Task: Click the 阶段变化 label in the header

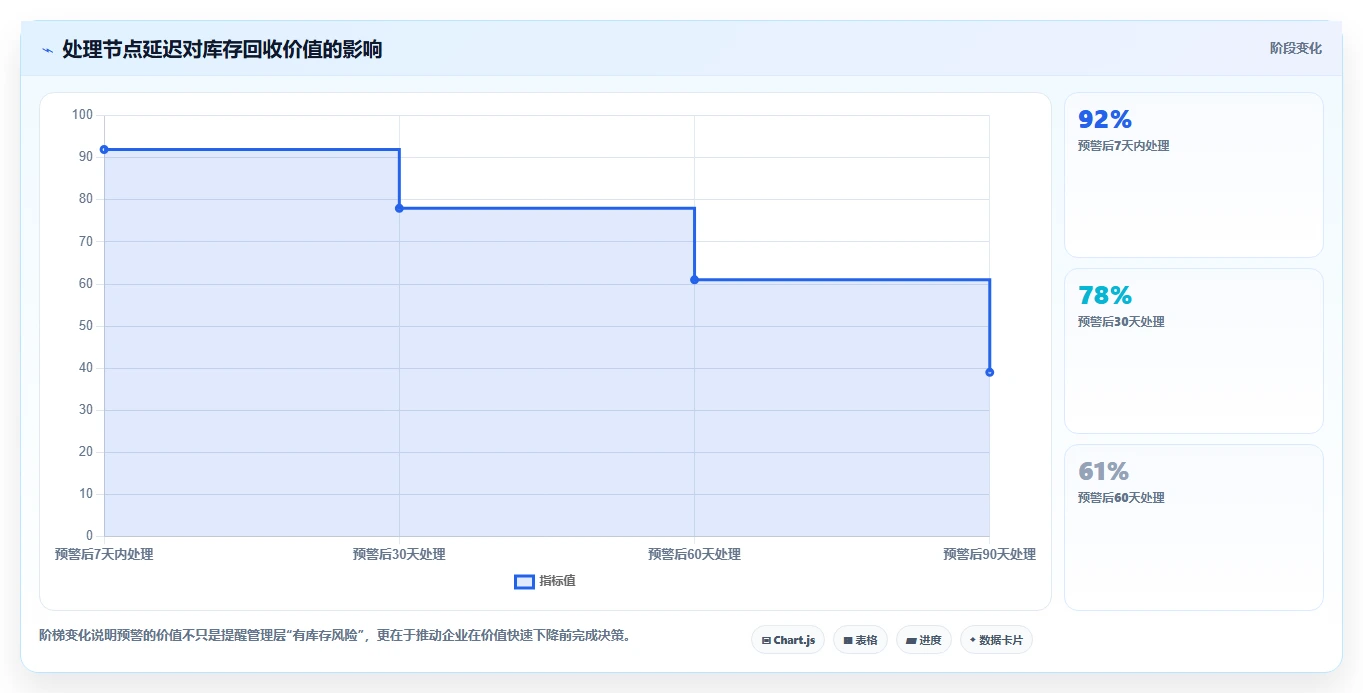Action: 1295,48
